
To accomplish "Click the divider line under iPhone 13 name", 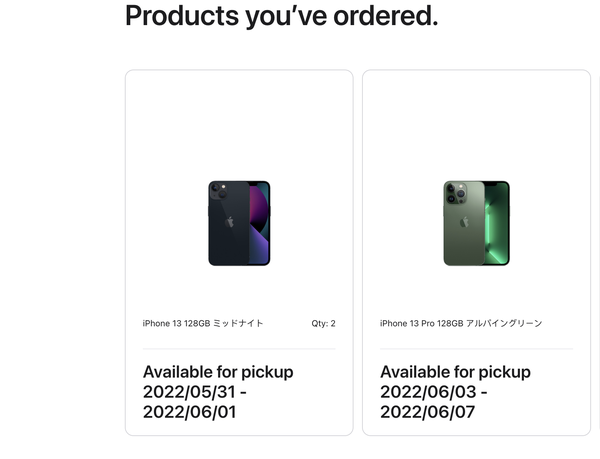I will coord(239,348).
